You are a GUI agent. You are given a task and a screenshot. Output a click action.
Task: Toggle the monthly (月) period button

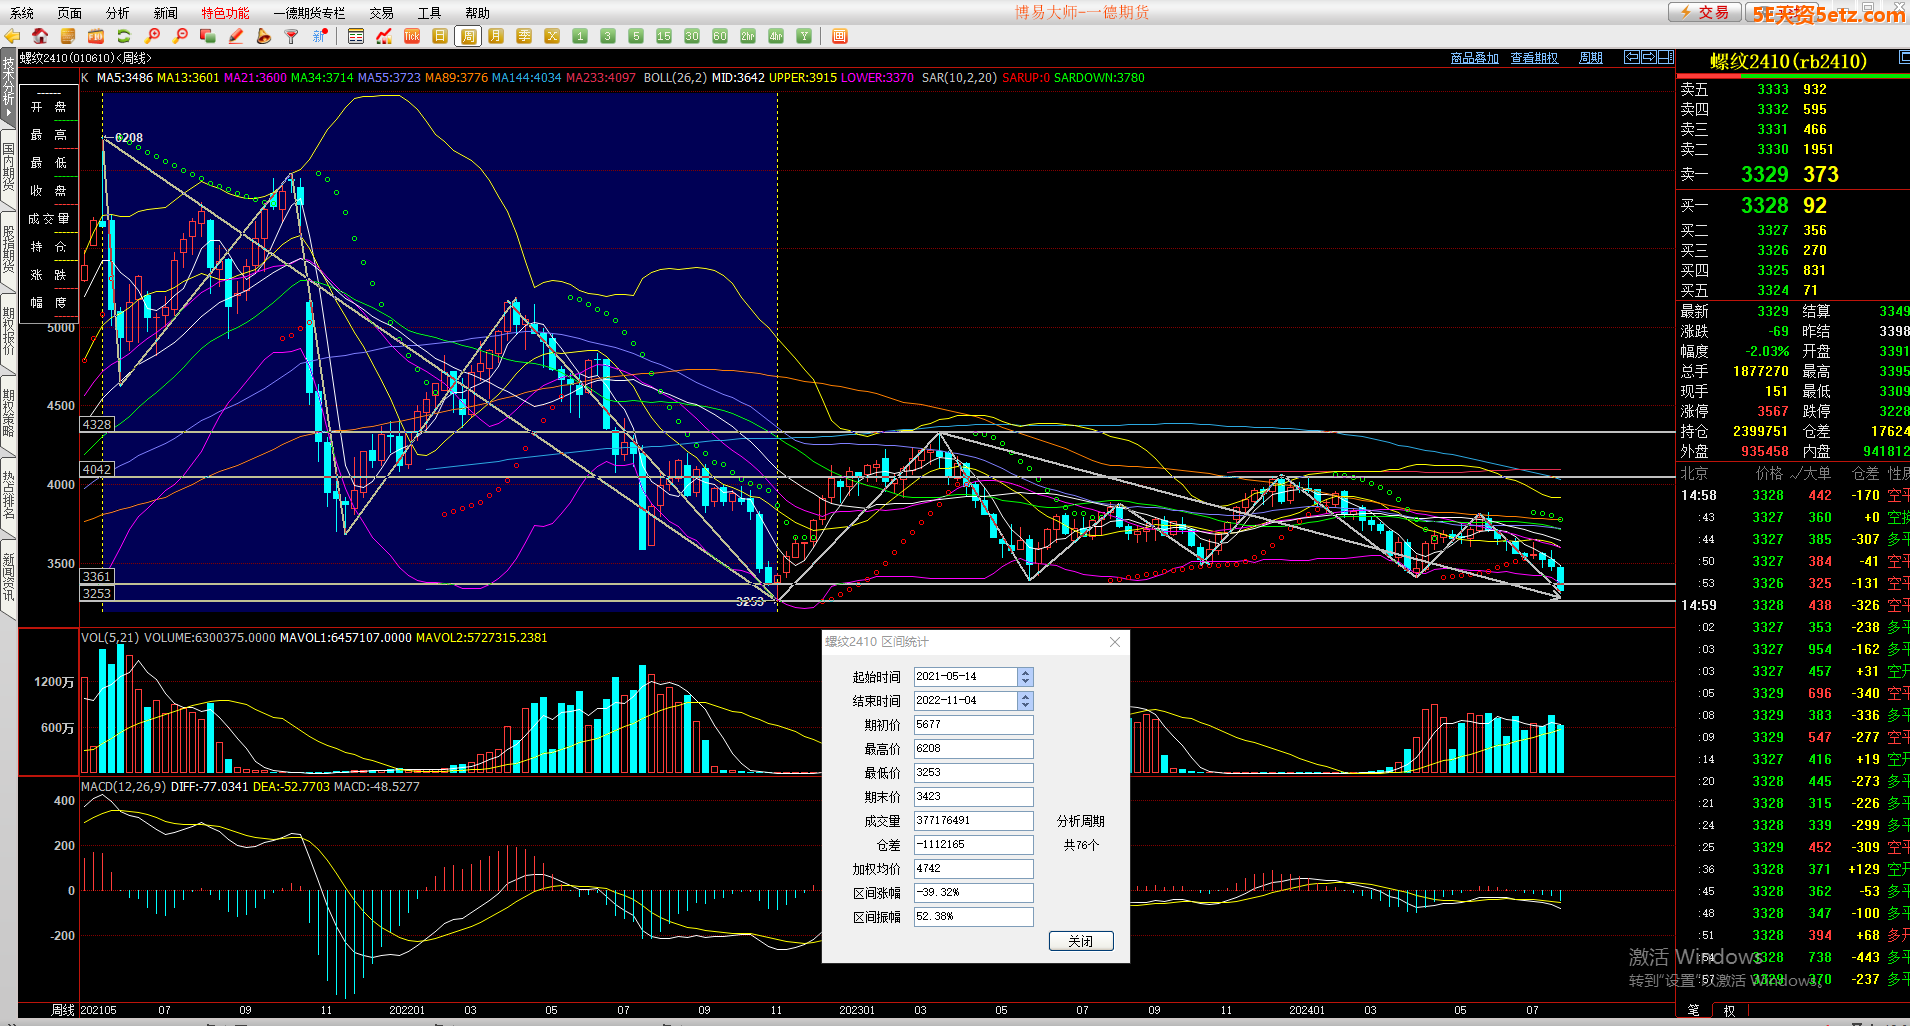(495, 36)
